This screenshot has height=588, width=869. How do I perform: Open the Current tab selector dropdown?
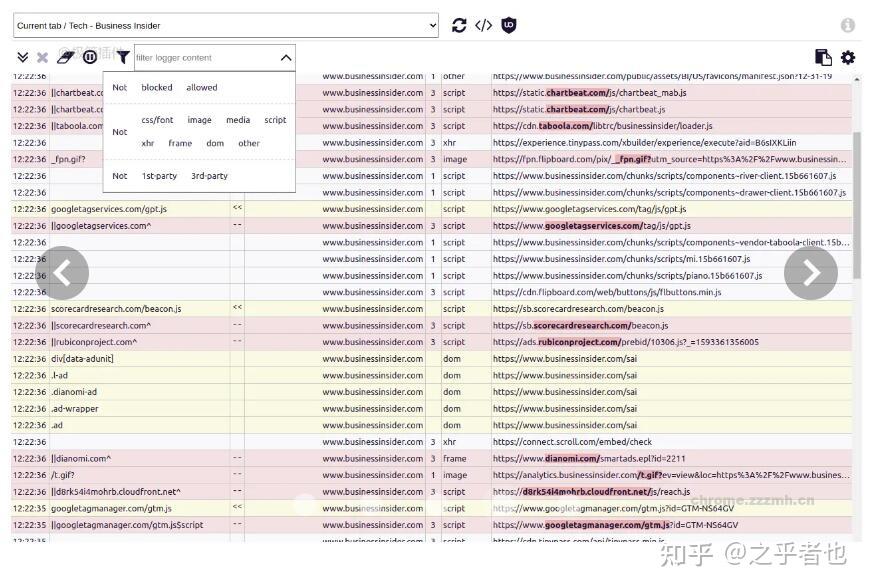[226, 25]
